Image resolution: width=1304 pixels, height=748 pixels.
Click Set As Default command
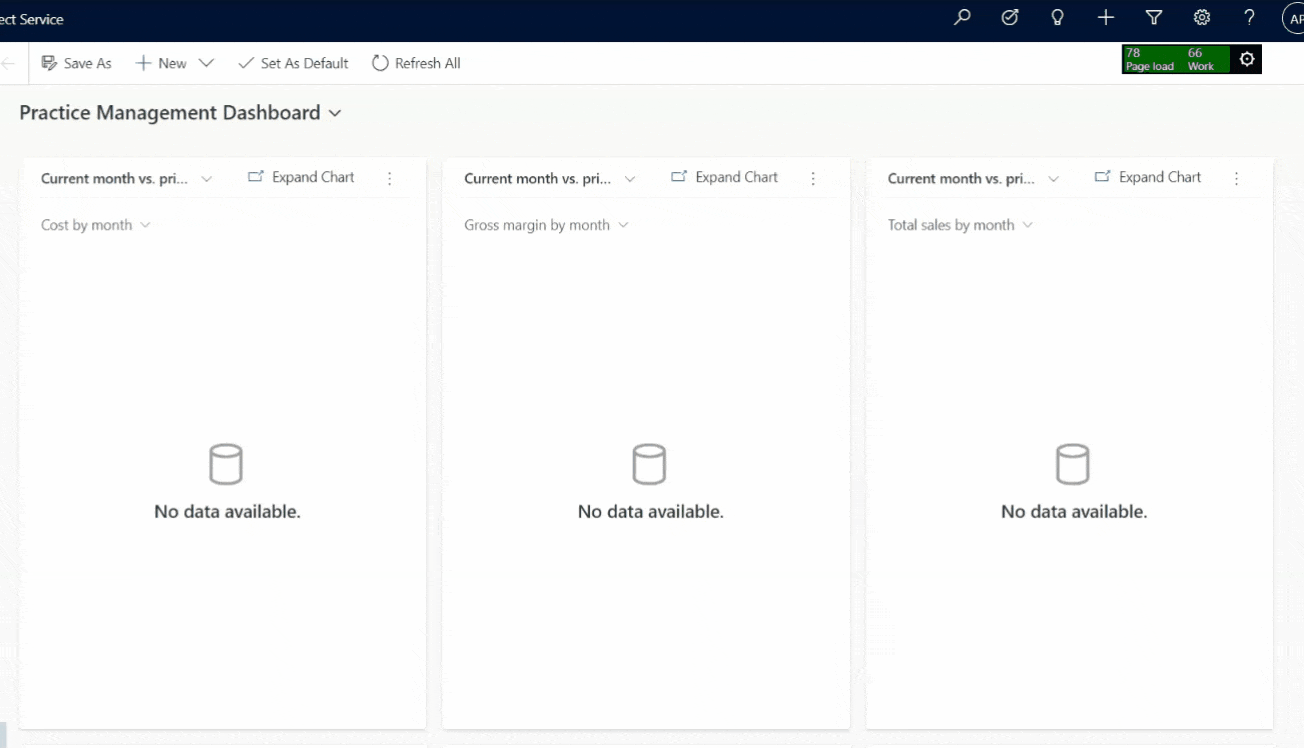[x=293, y=63]
